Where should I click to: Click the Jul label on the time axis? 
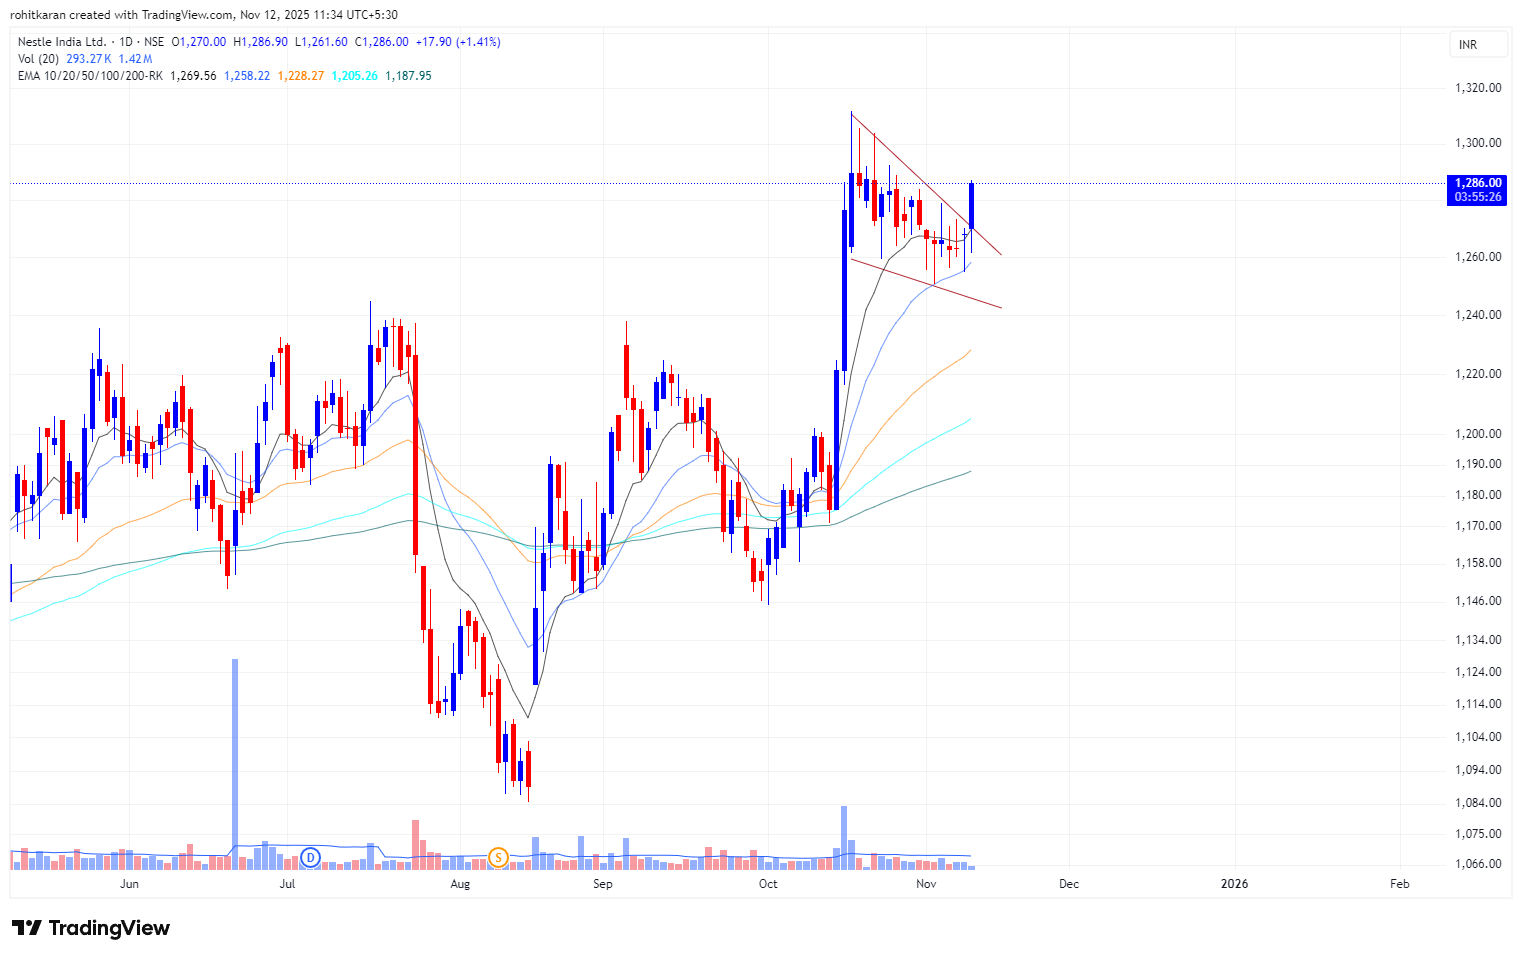click(x=287, y=884)
